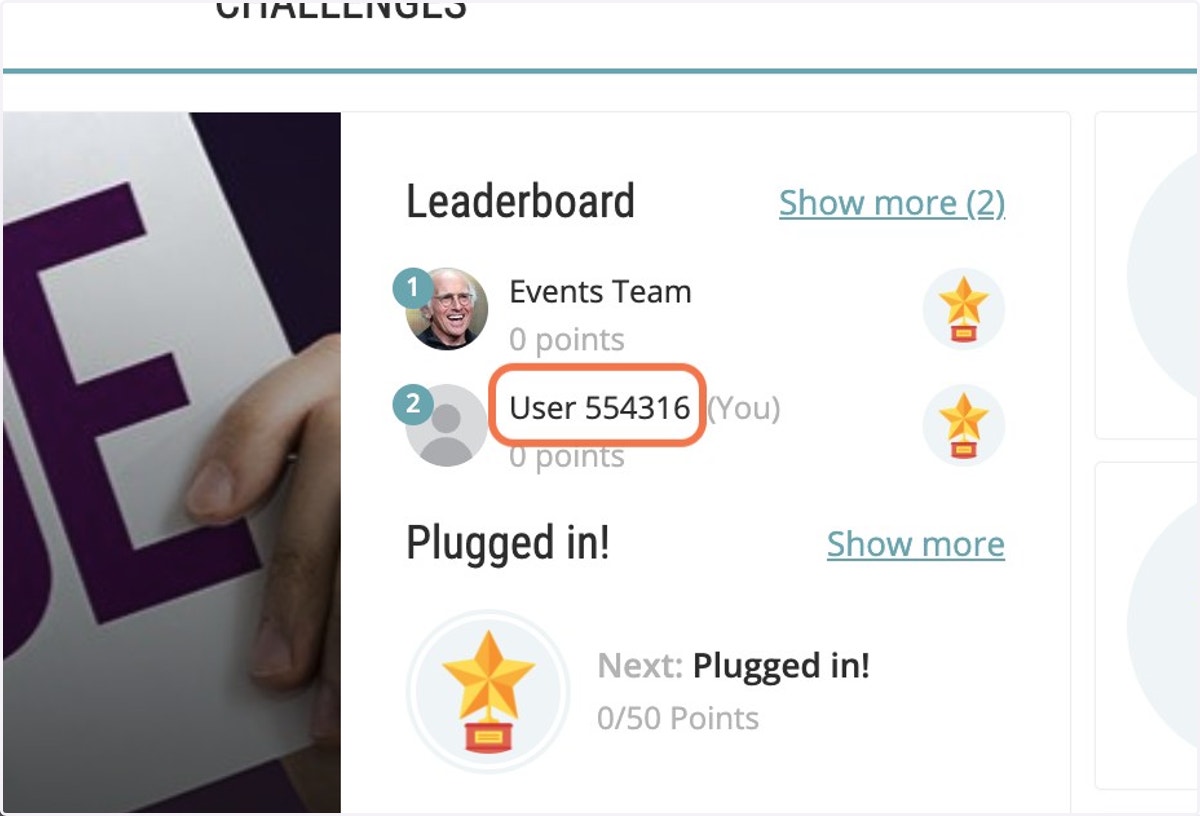The height and width of the screenshot is (816, 1200).
Task: Click the rank 2 badge circle
Action: (x=412, y=406)
